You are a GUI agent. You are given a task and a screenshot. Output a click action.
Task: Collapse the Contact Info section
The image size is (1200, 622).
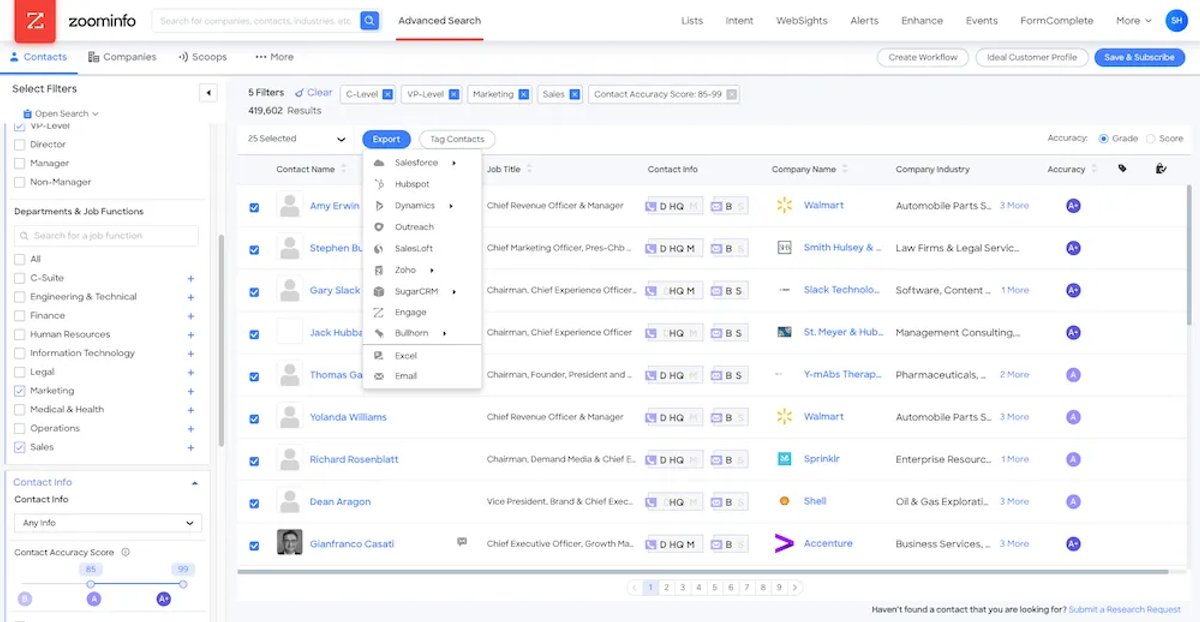click(195, 482)
